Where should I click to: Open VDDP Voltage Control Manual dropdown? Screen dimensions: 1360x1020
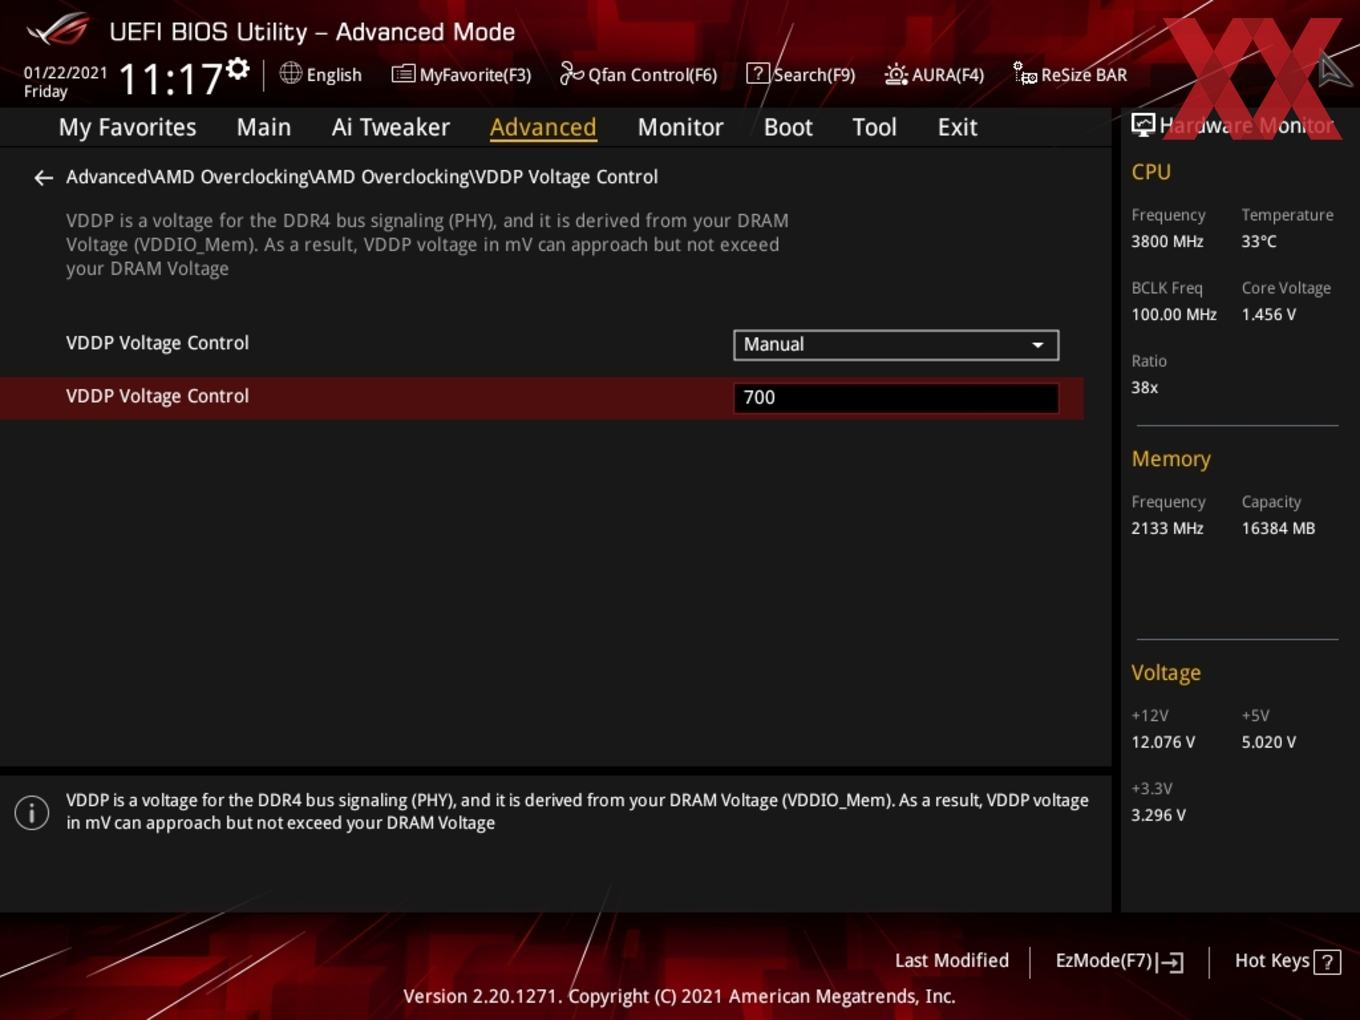(x=896, y=345)
